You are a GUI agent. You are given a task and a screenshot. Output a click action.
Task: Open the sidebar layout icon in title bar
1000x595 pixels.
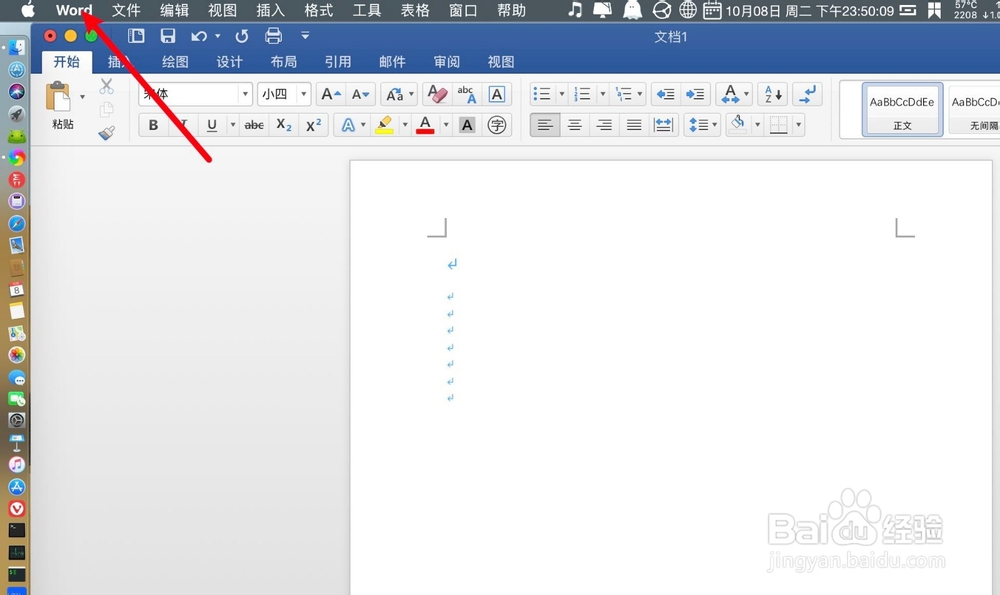(136, 36)
